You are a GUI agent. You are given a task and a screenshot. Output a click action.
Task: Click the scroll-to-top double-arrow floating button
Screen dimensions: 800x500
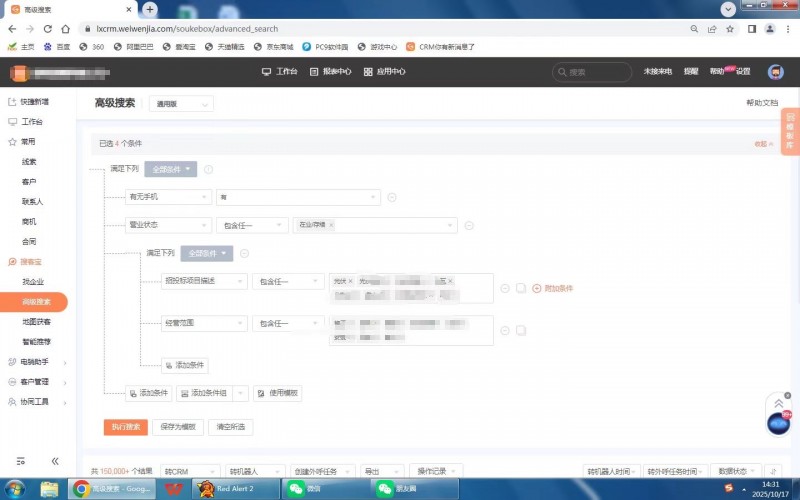pyautogui.click(x=779, y=403)
